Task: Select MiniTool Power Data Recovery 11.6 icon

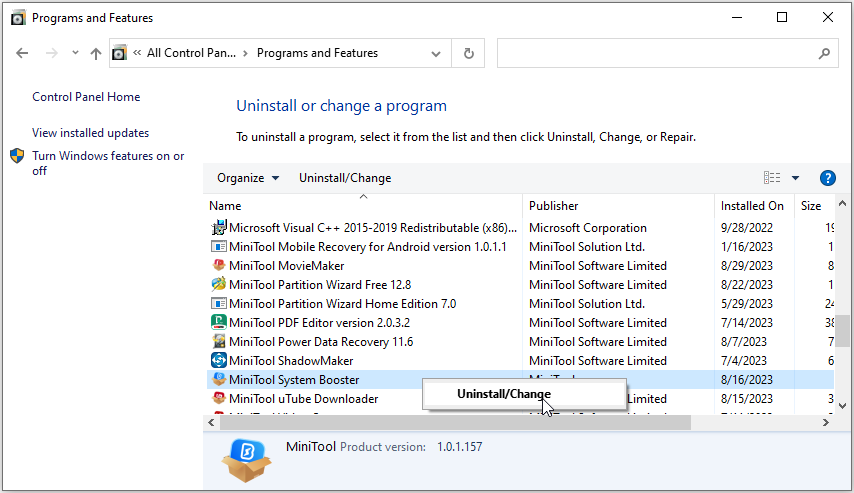Action: click(x=218, y=342)
